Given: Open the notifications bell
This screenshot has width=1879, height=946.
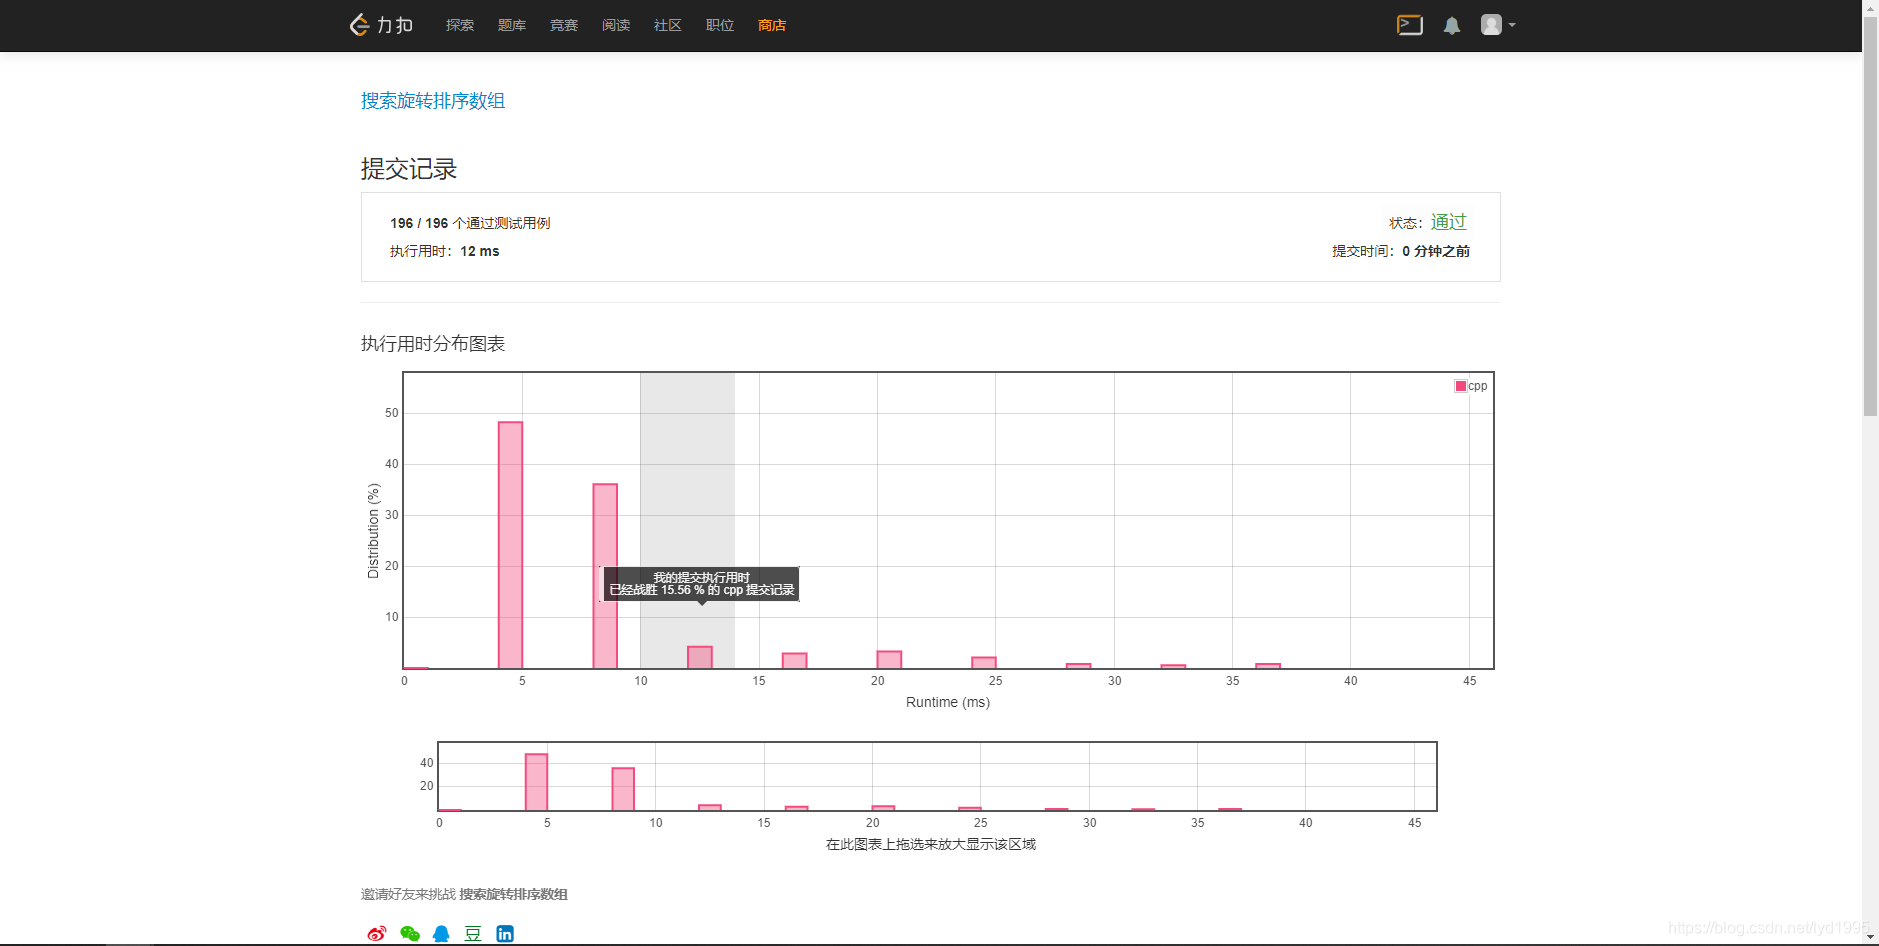Looking at the screenshot, I should pos(1452,26).
